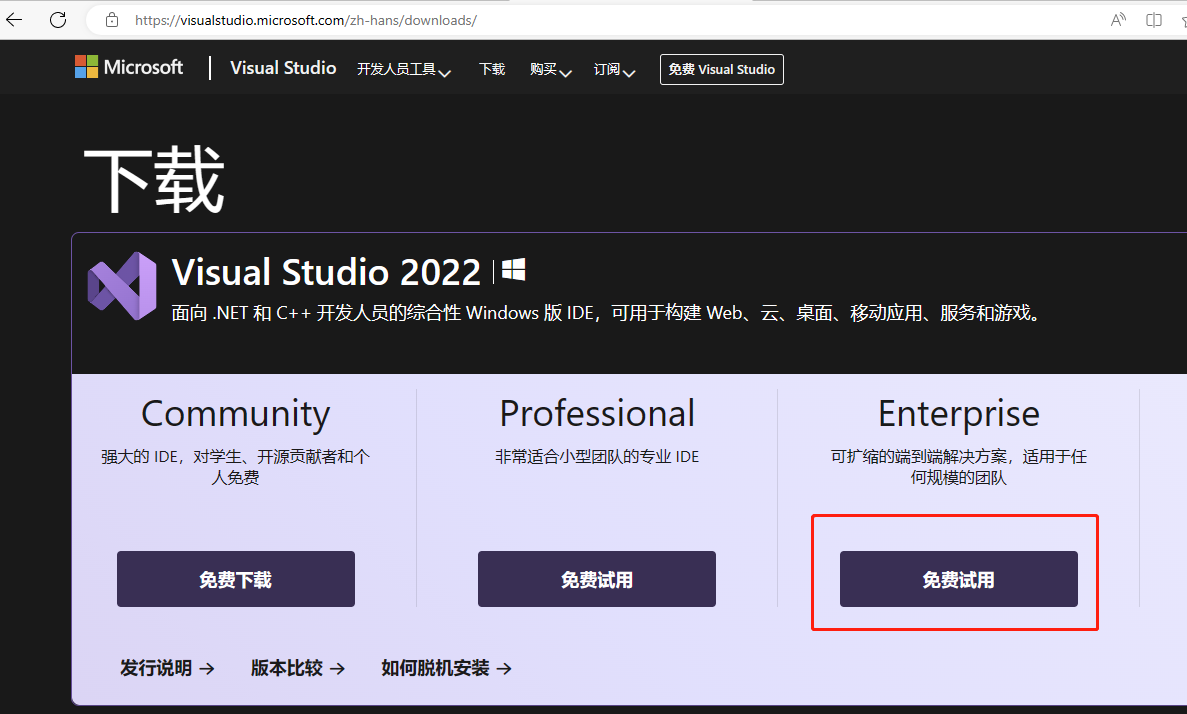Click the large 下载 page title
Screen dimensions: 1187x714
154,180
